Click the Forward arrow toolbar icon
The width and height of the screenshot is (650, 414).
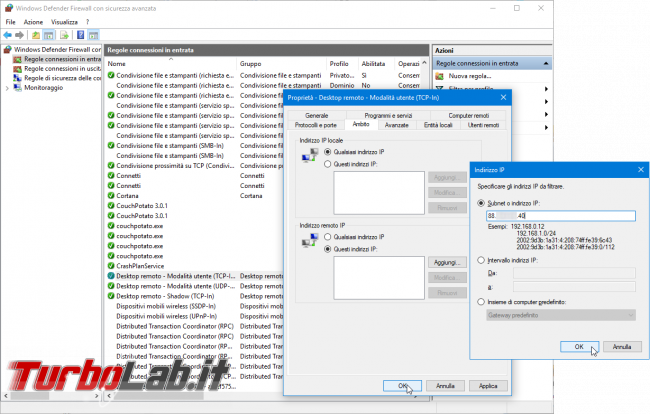point(19,35)
